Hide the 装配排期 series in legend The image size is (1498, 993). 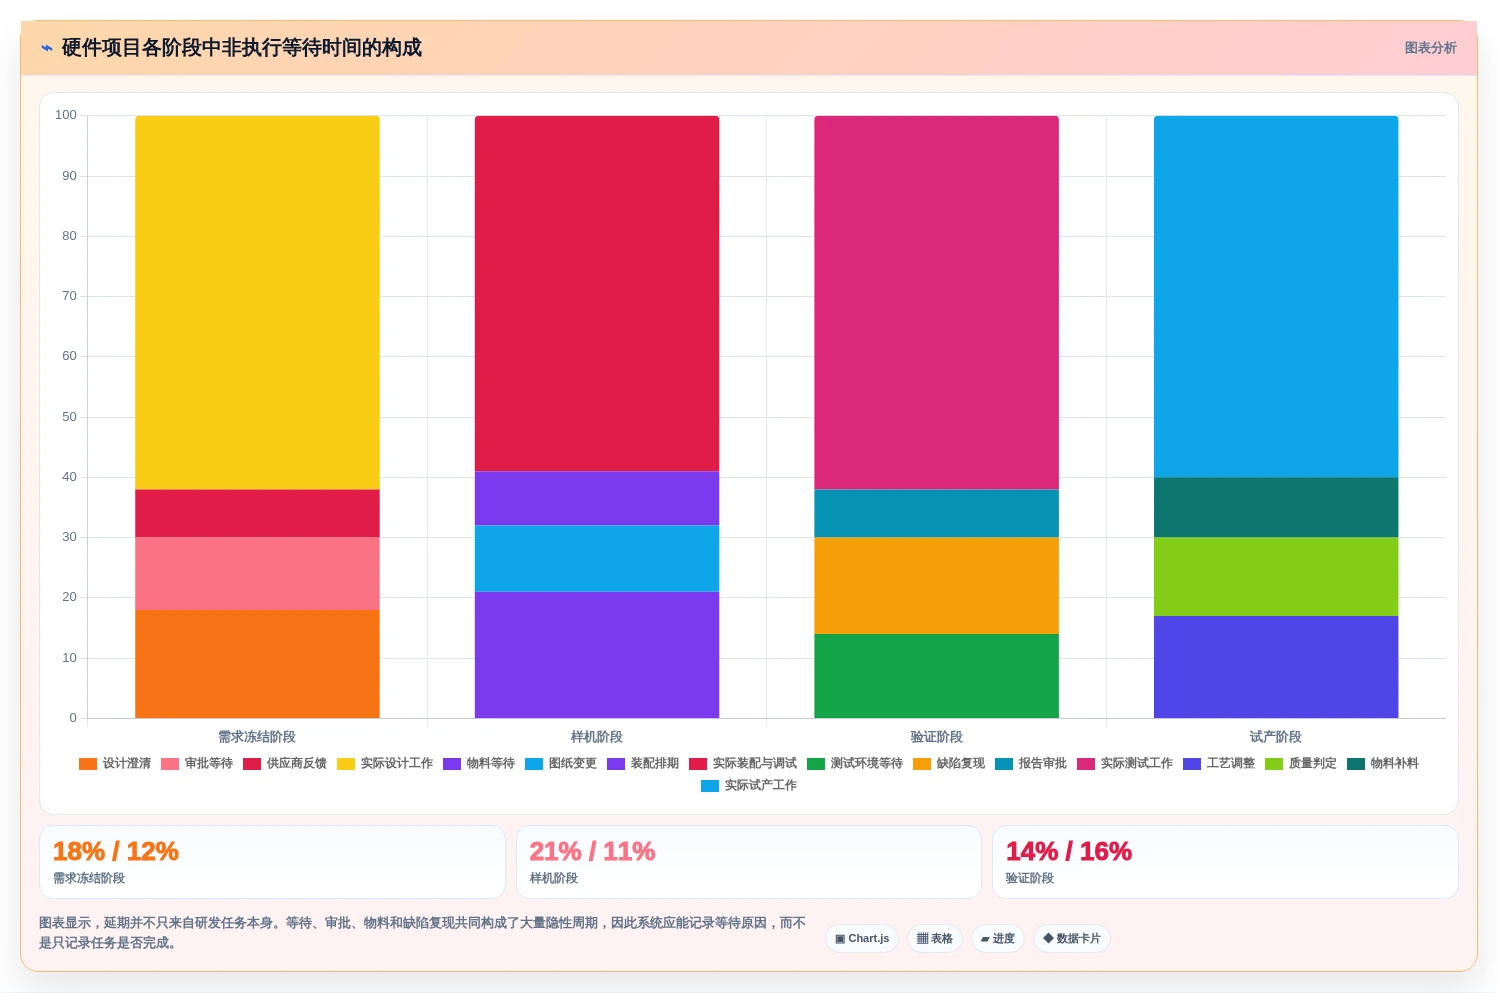[x=643, y=764]
